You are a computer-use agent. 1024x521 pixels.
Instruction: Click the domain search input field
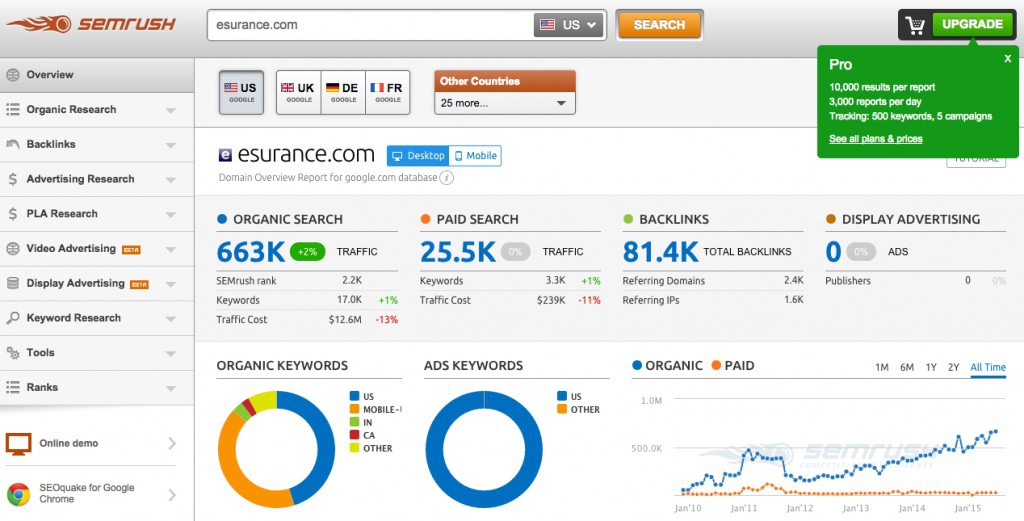point(371,25)
